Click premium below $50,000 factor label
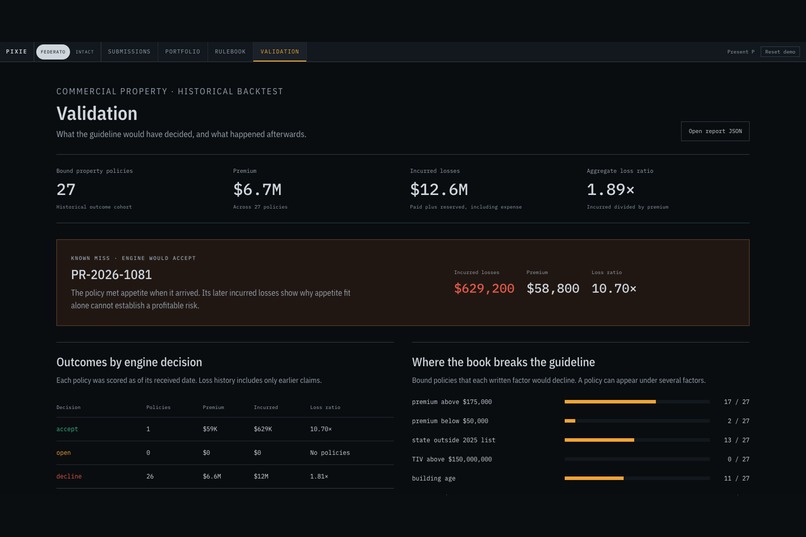Screen dimensions: 806x537 (x=450, y=421)
